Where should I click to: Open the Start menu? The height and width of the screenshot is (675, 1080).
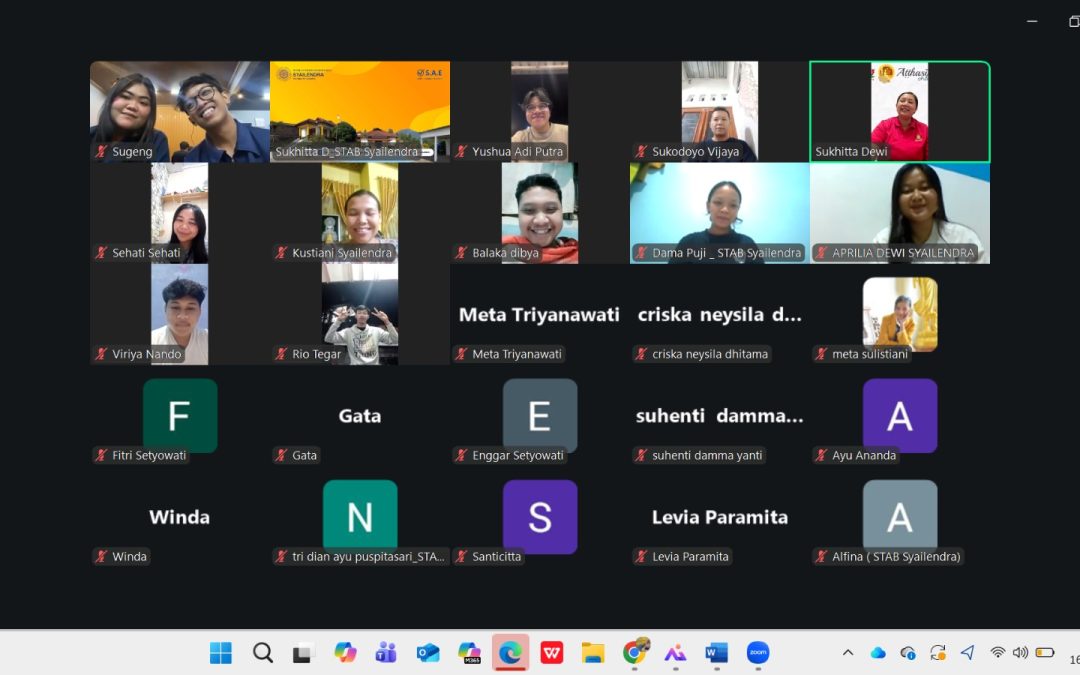(x=220, y=652)
